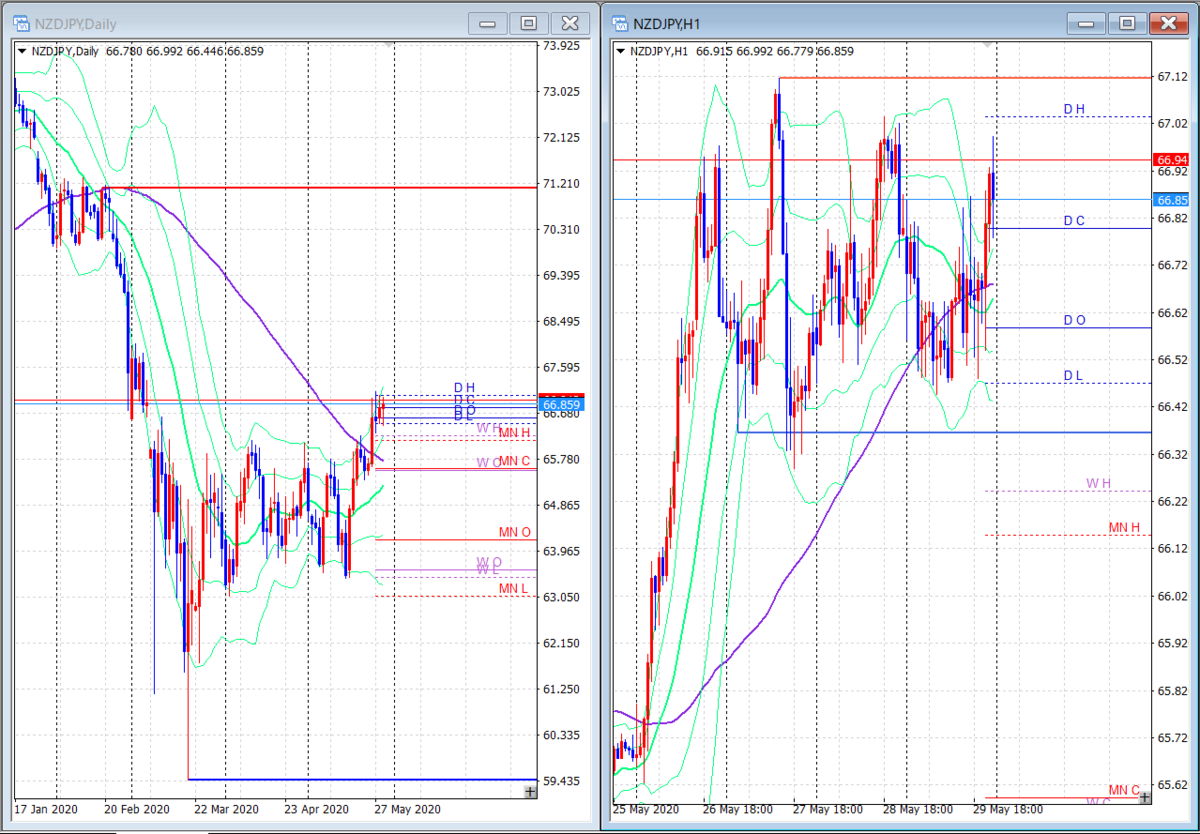Click the chart shift triangle in Daily window

(x=389, y=45)
